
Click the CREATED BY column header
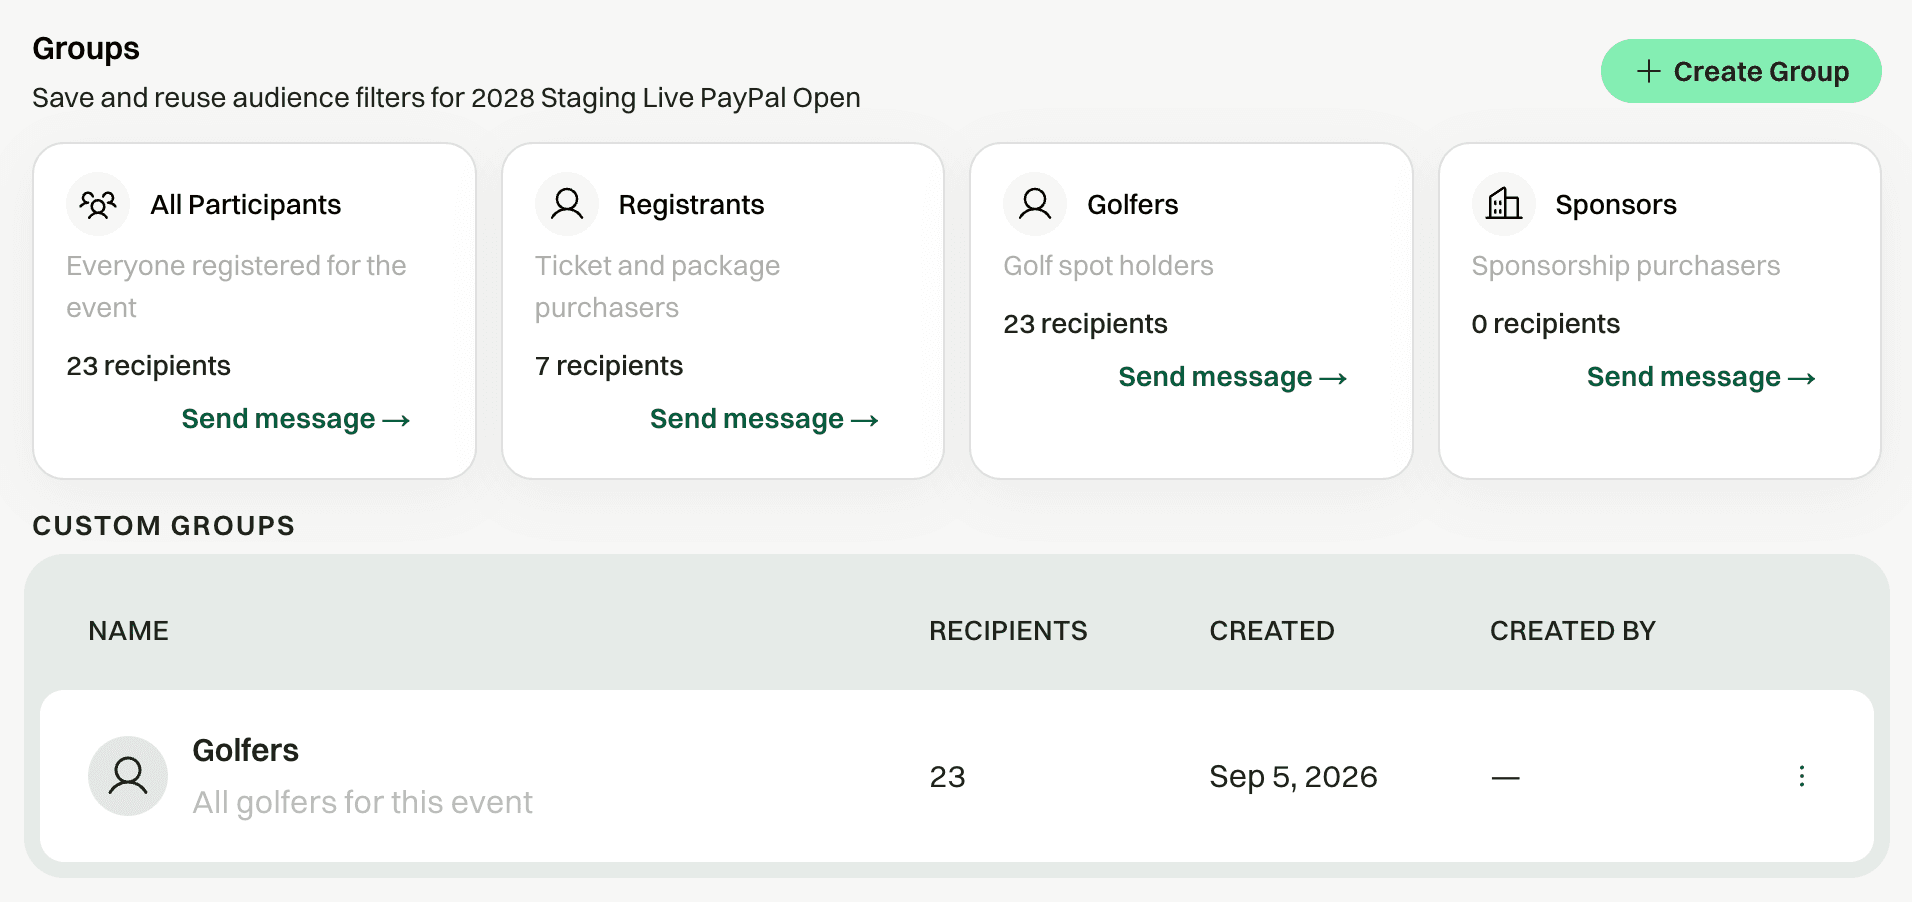click(1573, 631)
